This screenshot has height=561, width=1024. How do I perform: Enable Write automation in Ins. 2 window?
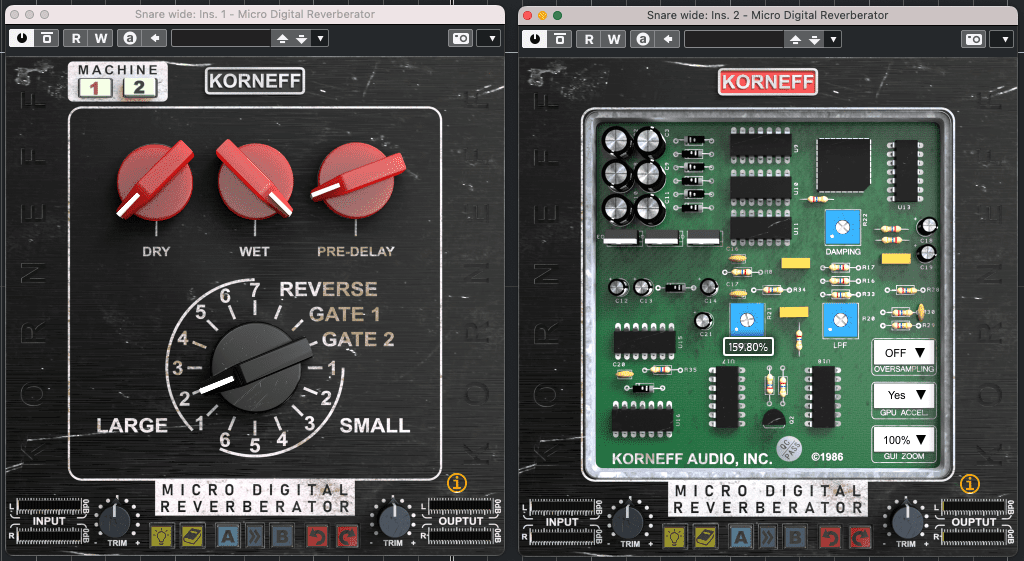coord(614,39)
